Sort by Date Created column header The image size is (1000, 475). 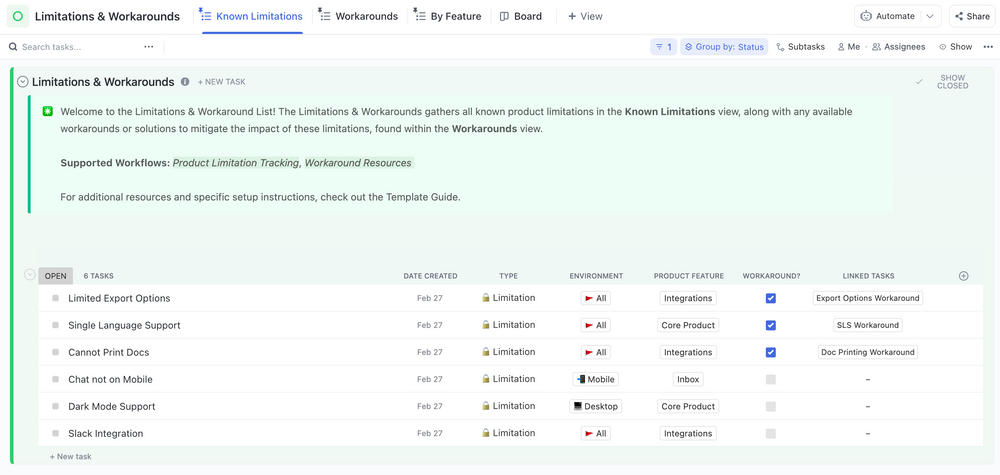pos(430,276)
